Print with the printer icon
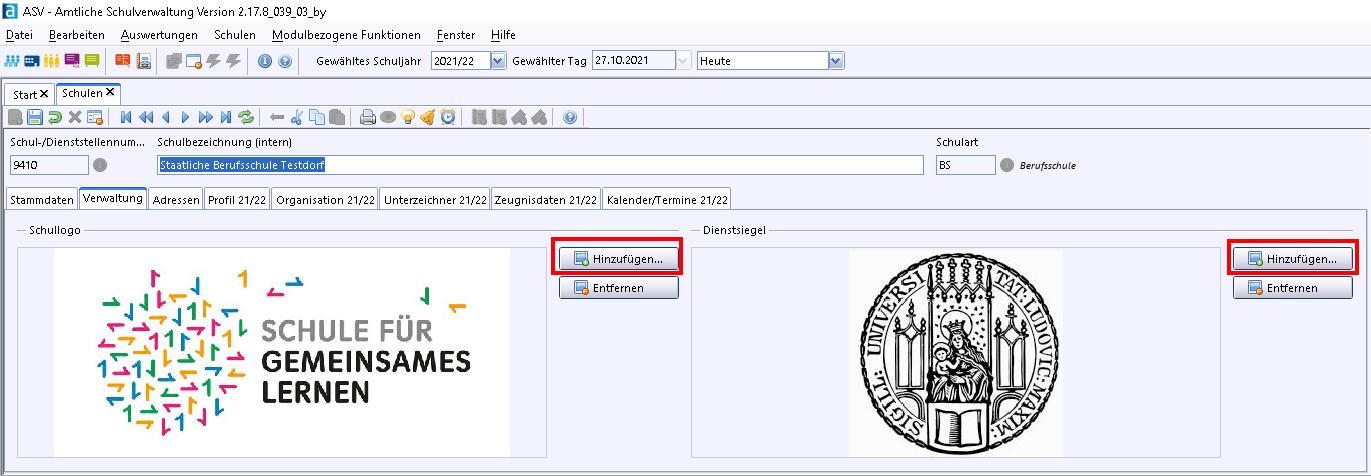Viewport: 1371px width, 476px height. click(x=368, y=117)
